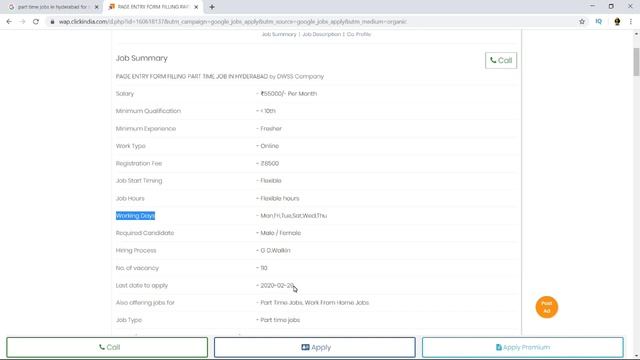640x360 pixels.
Task: Click the bottom Apply button
Action: pos(315,347)
